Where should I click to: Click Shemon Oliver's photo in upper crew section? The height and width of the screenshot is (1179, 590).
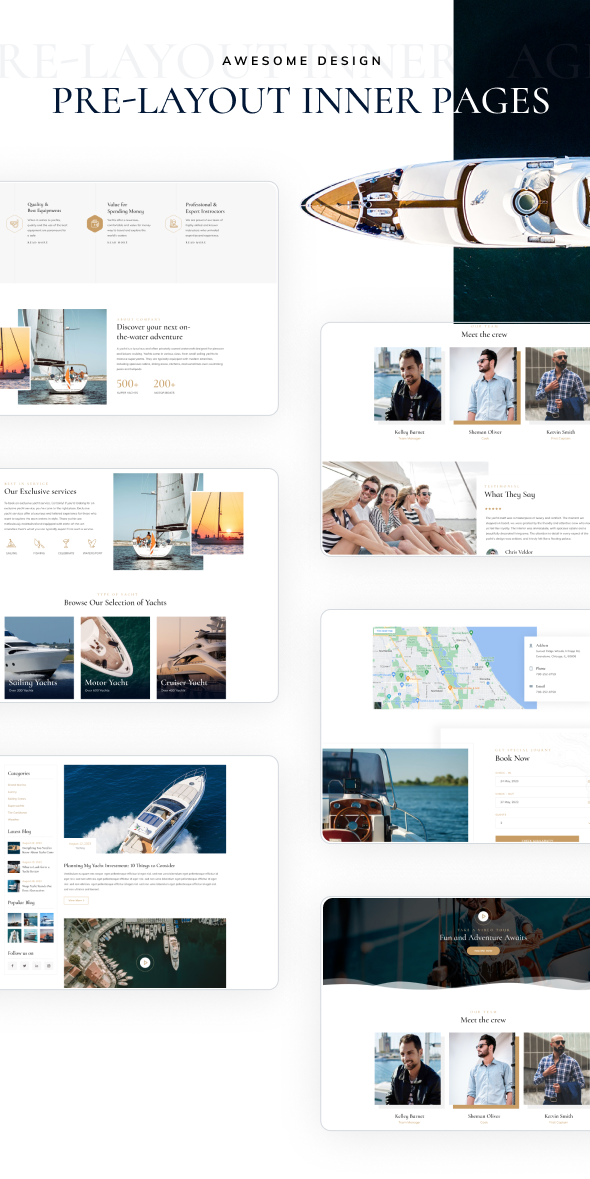coord(483,383)
